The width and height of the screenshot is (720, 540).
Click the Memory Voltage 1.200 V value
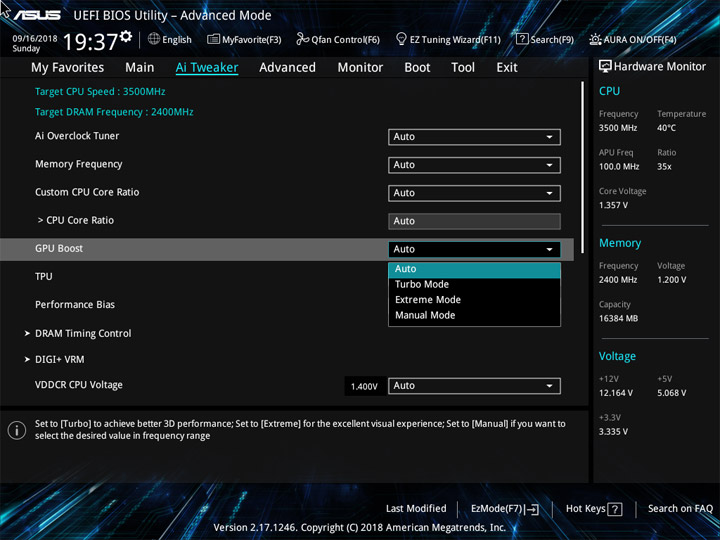(x=672, y=280)
